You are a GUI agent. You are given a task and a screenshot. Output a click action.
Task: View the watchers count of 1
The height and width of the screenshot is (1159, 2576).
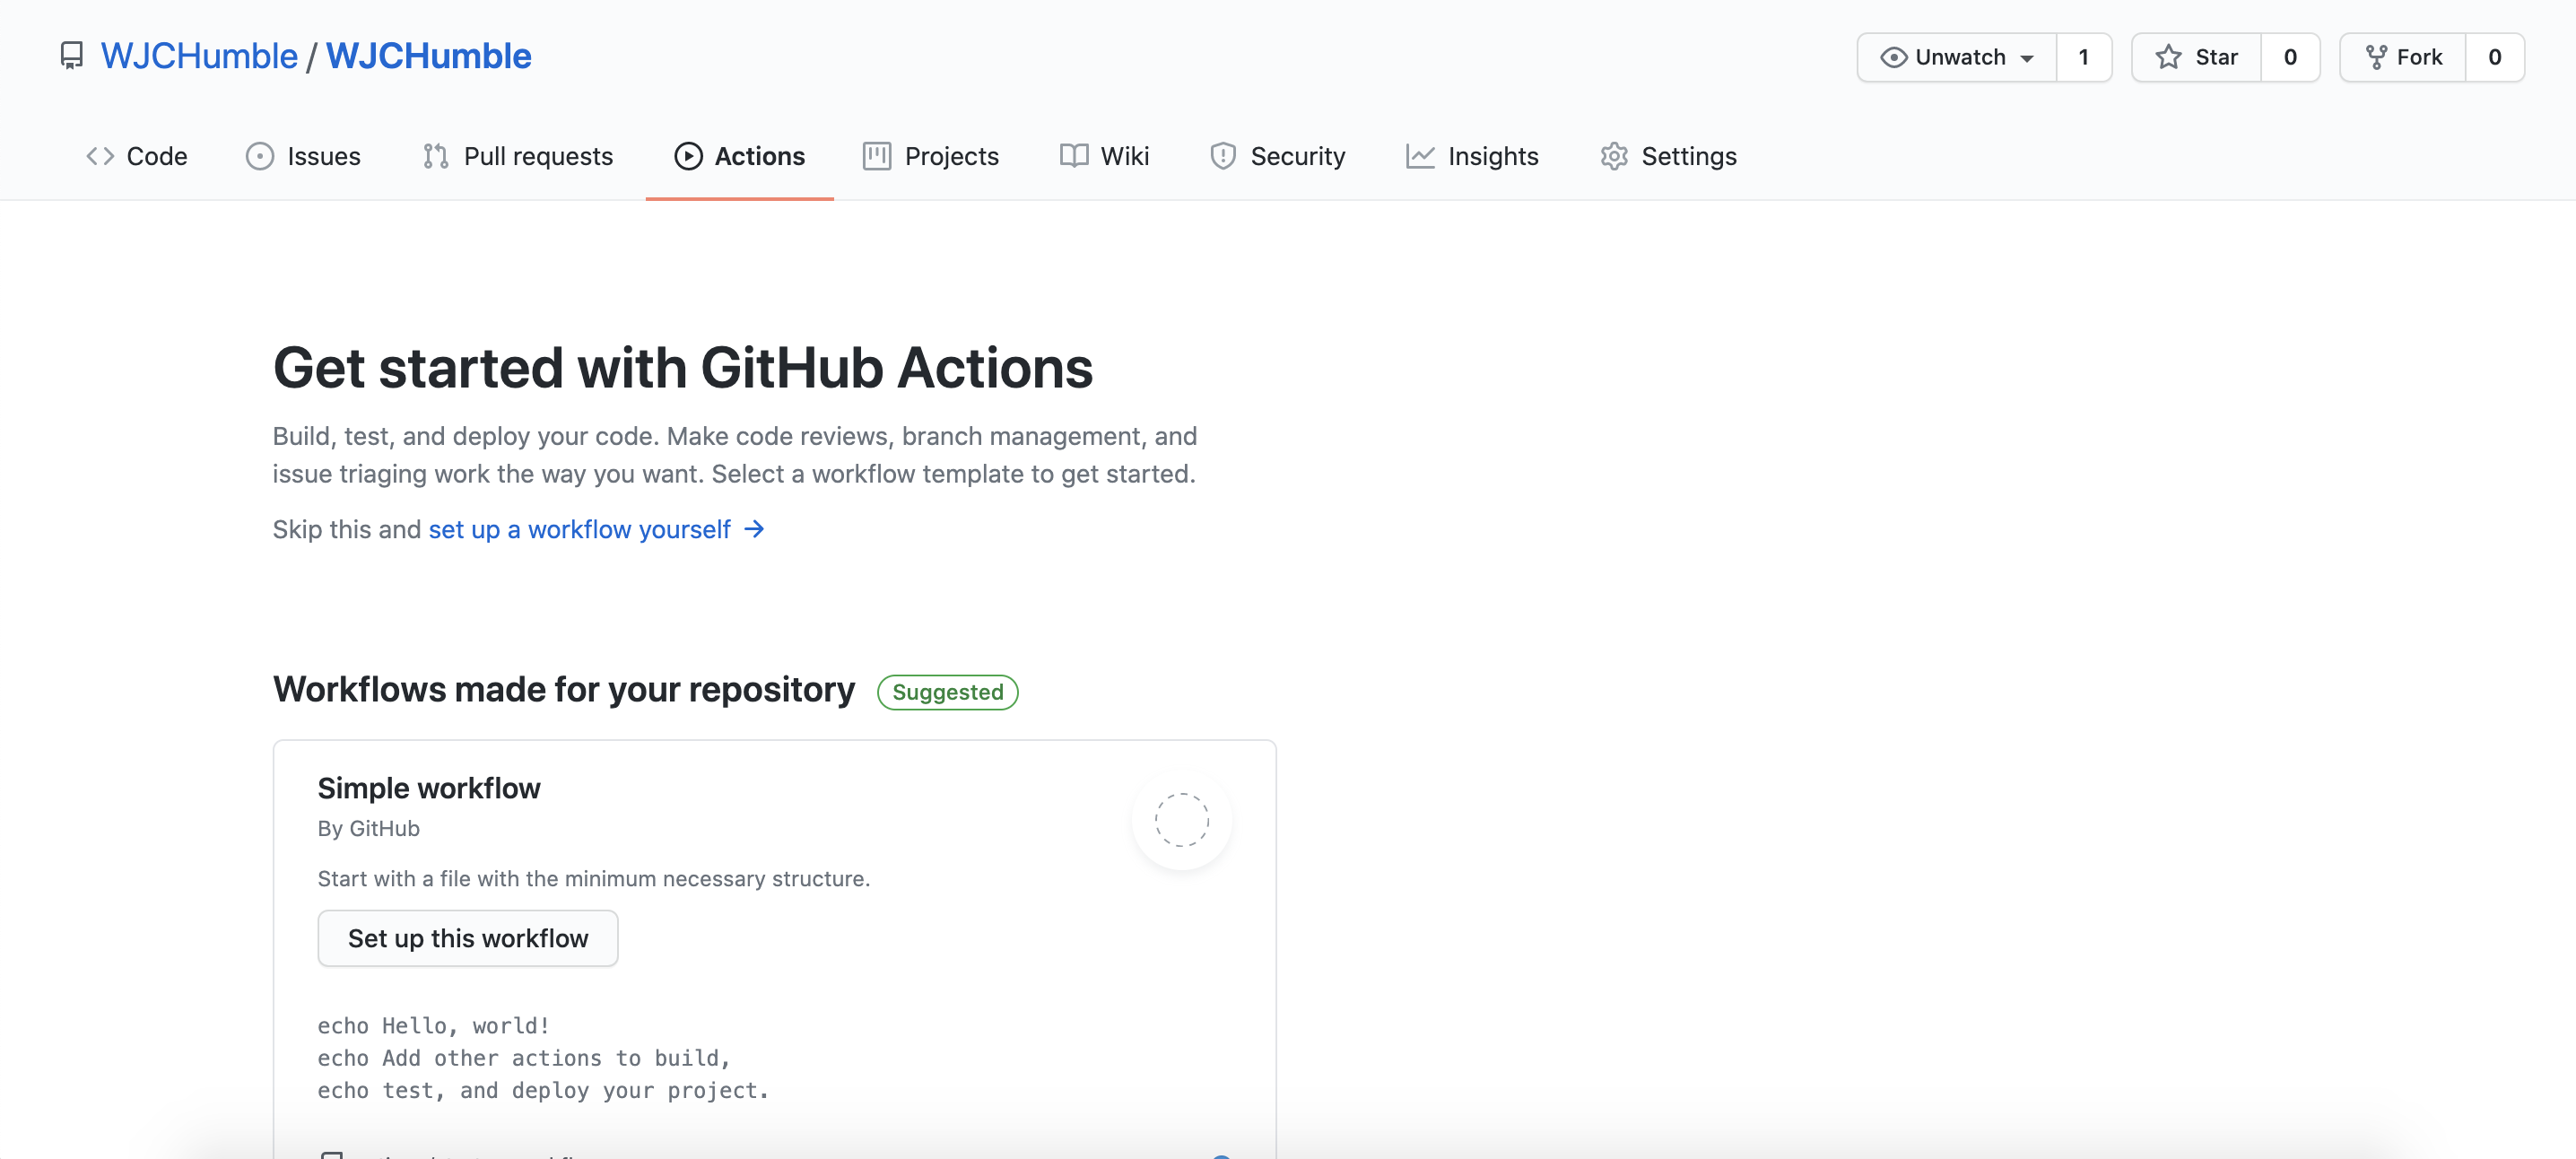pyautogui.click(x=2084, y=57)
